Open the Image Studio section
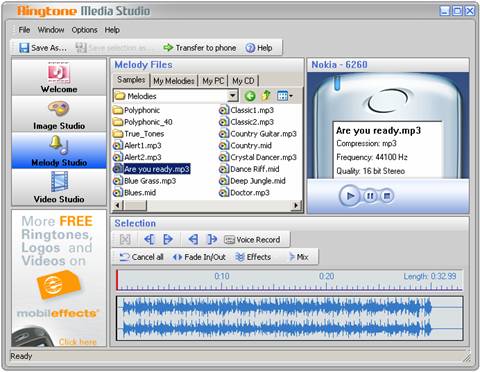Image resolution: width=480 pixels, height=372 pixels. click(x=59, y=114)
